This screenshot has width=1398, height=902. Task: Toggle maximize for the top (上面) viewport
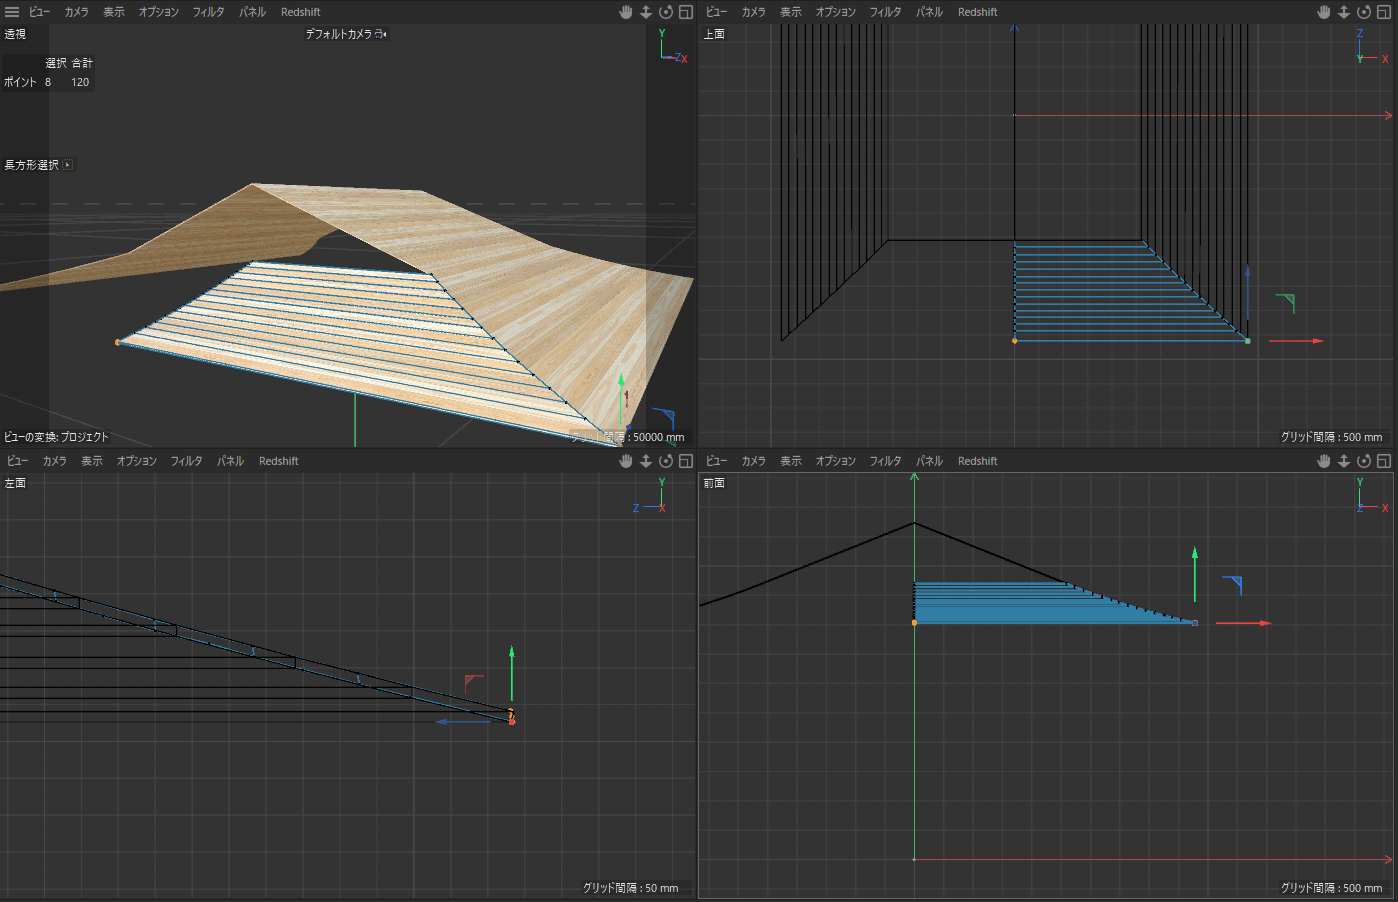coord(1384,12)
